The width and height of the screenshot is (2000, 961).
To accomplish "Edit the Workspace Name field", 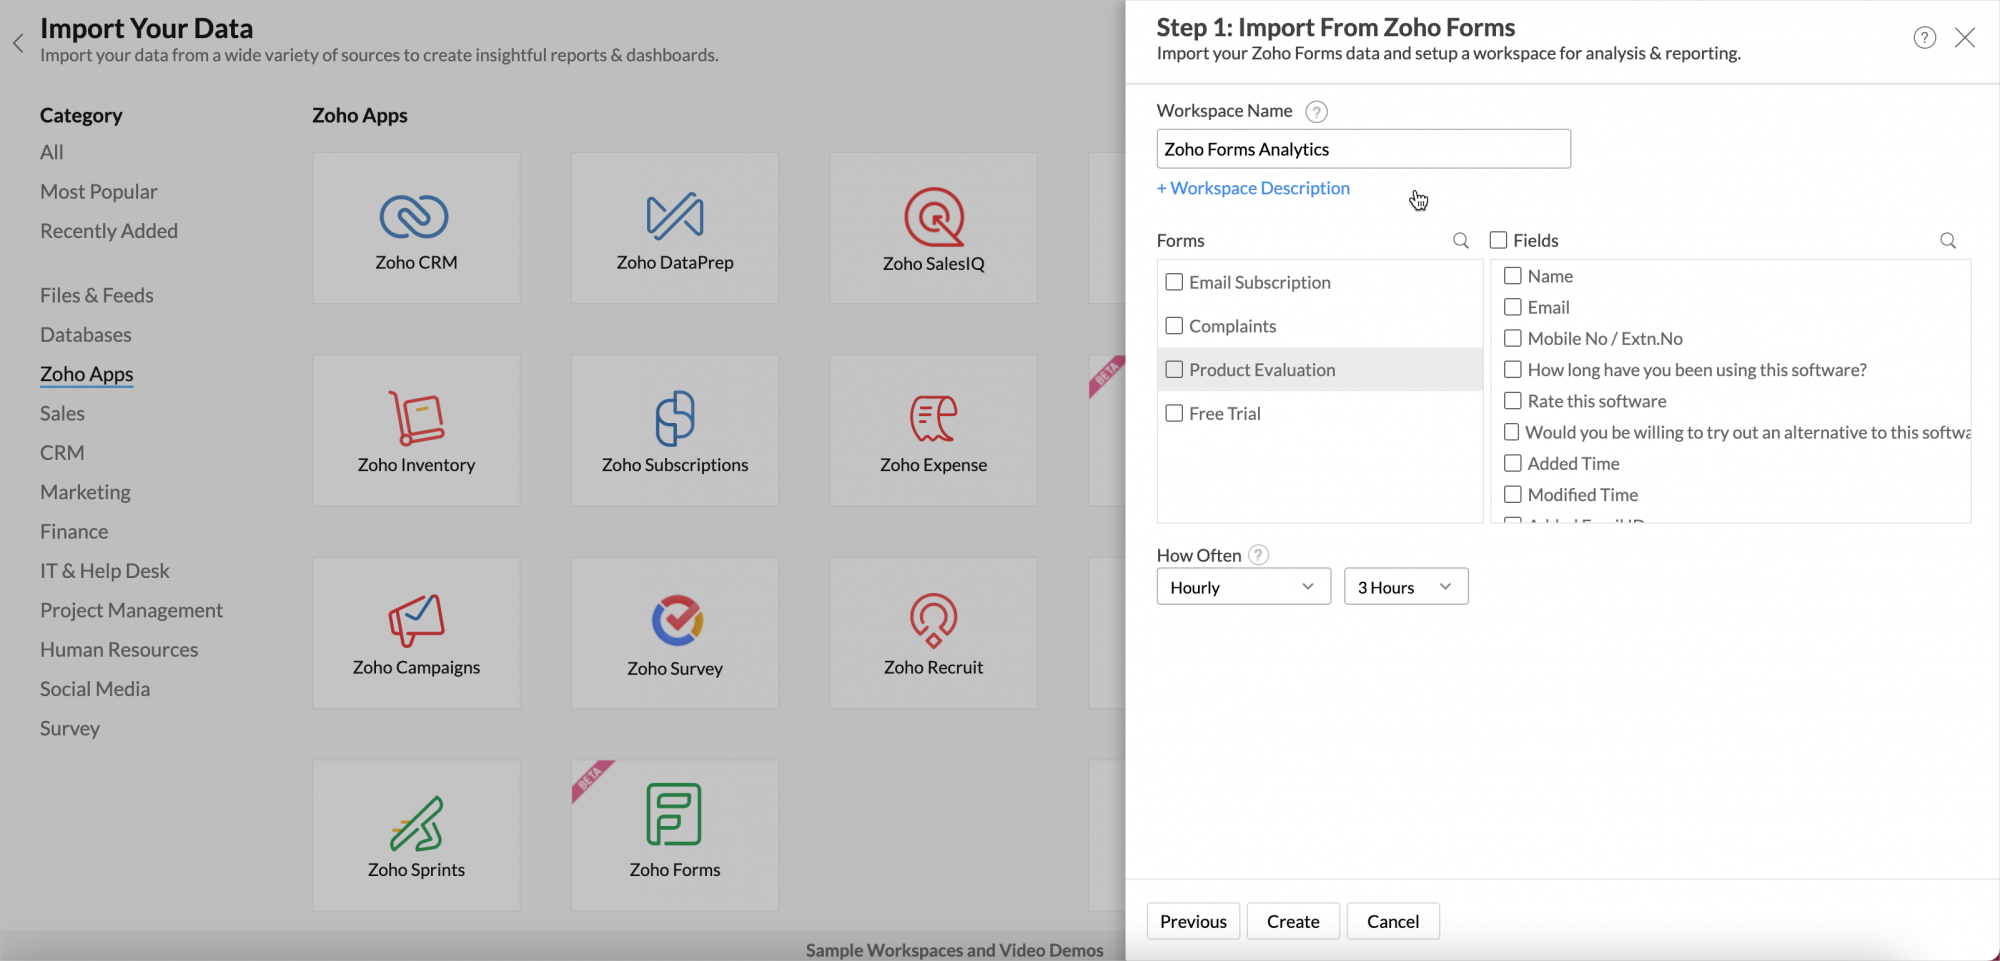I will [x=1362, y=148].
